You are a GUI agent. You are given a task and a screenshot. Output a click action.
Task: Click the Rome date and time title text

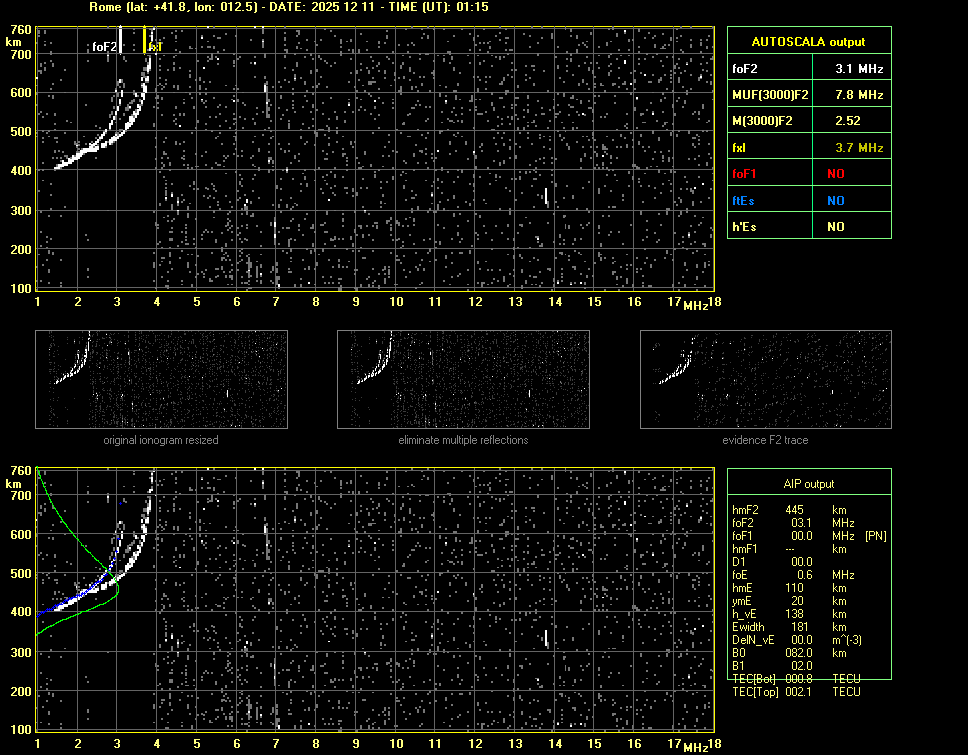pos(289,7)
